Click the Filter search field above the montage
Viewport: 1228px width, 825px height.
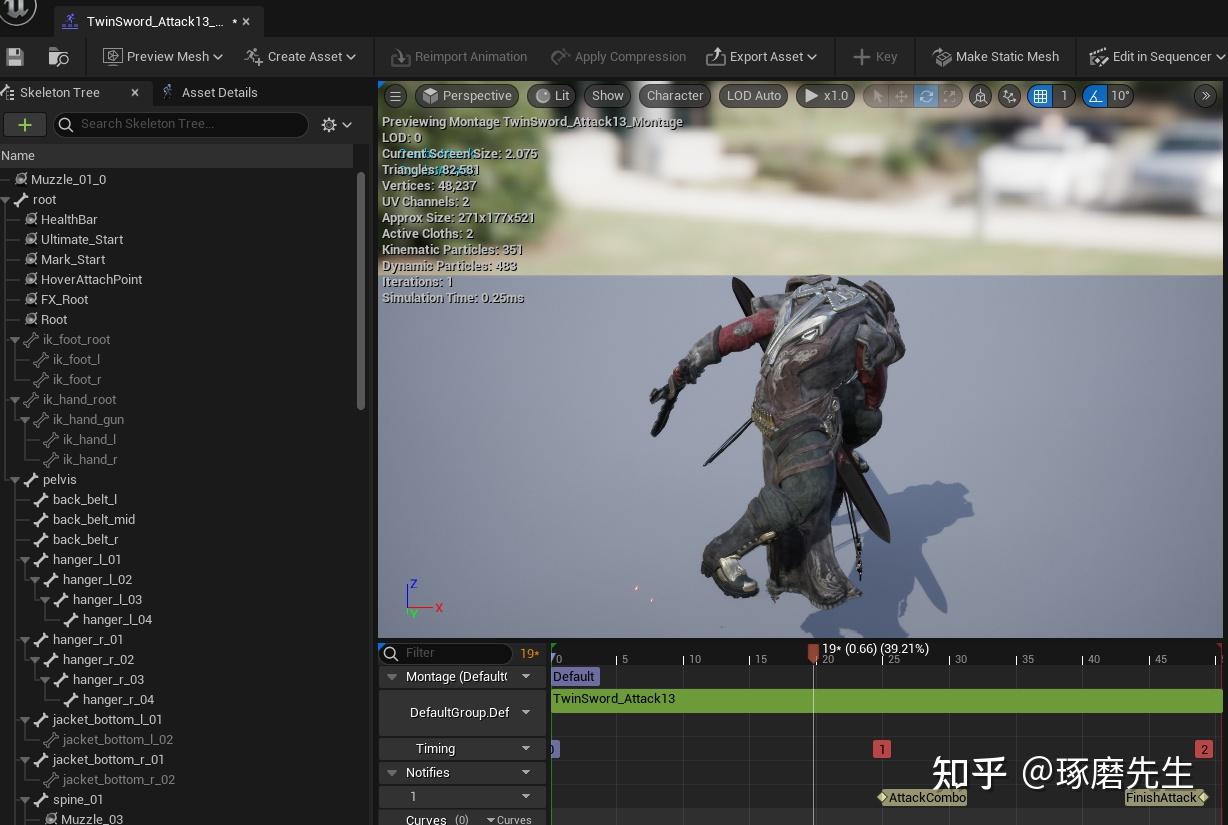pyautogui.click(x=448, y=653)
